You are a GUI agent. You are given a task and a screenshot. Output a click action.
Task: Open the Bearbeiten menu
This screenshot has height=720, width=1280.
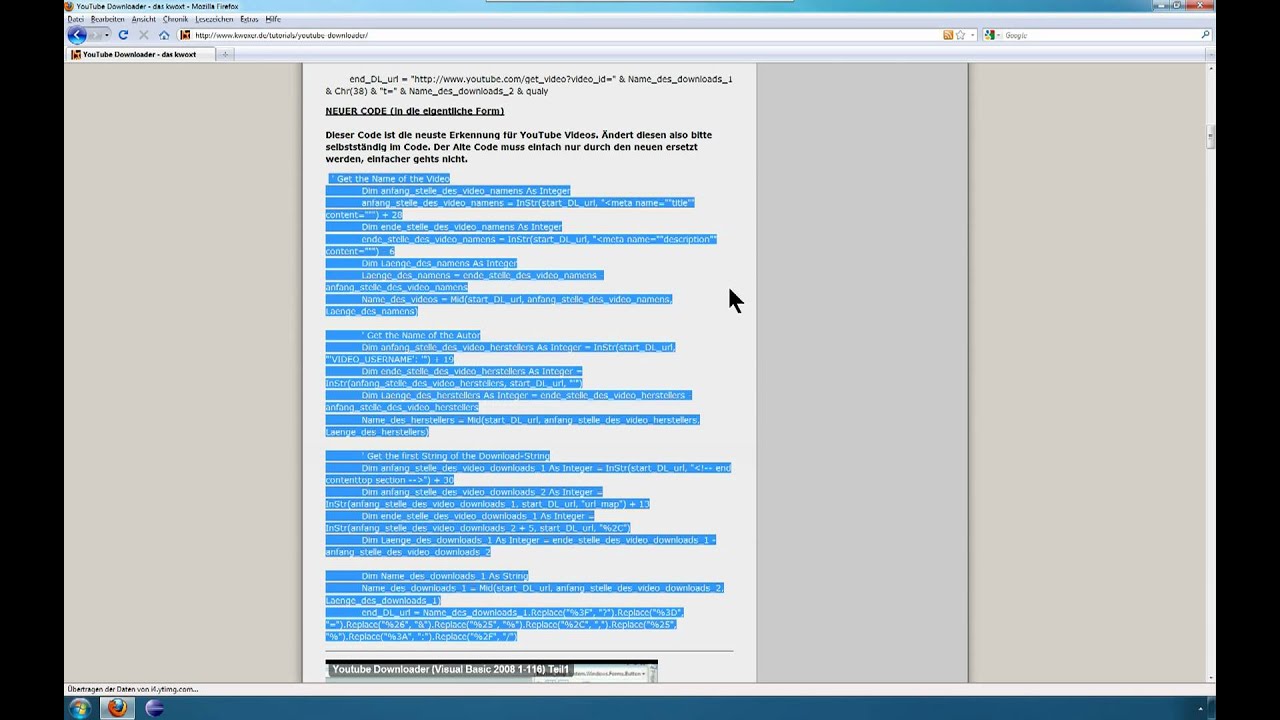coord(108,19)
